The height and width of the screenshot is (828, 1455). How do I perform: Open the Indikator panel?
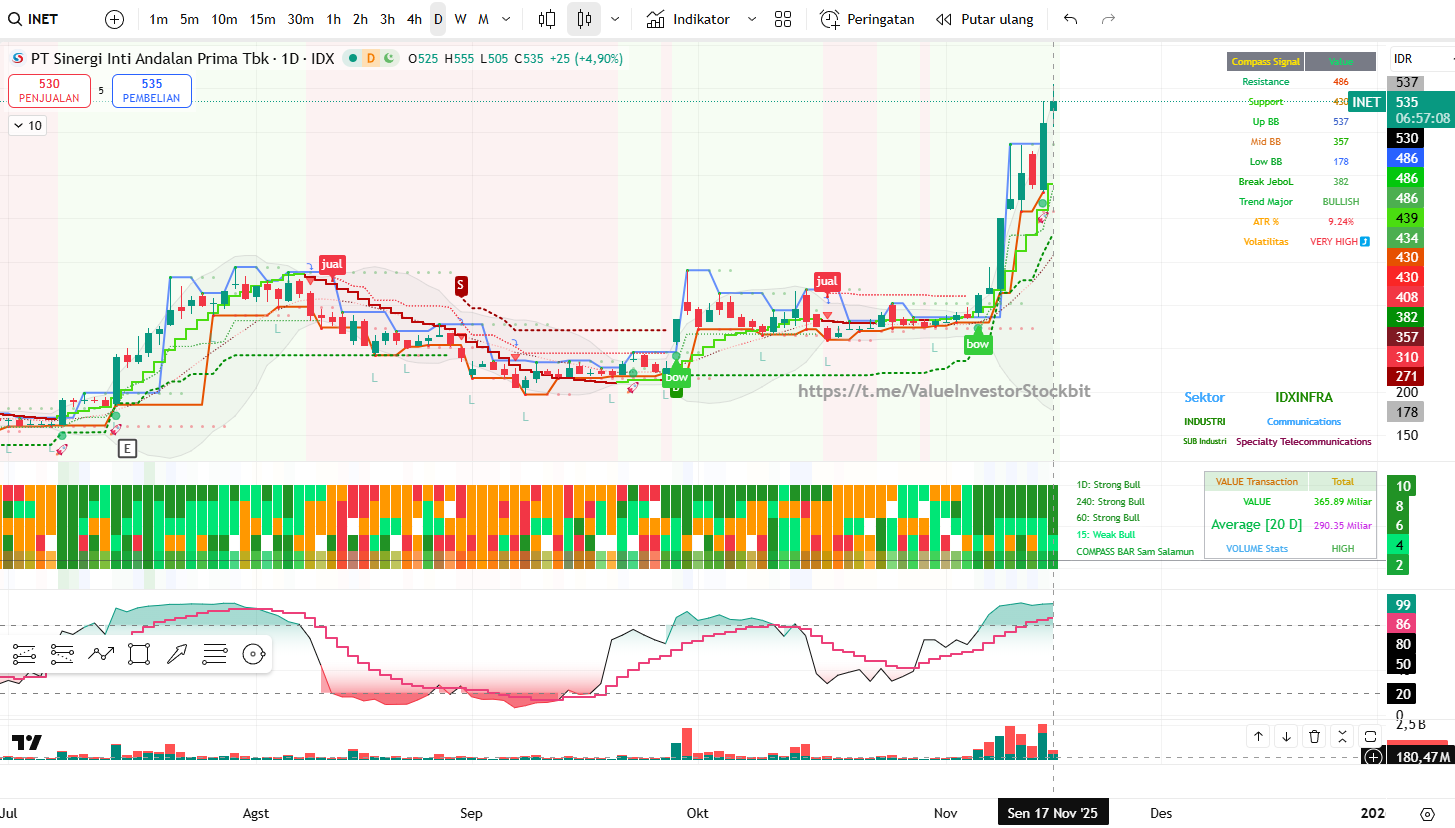pos(688,19)
